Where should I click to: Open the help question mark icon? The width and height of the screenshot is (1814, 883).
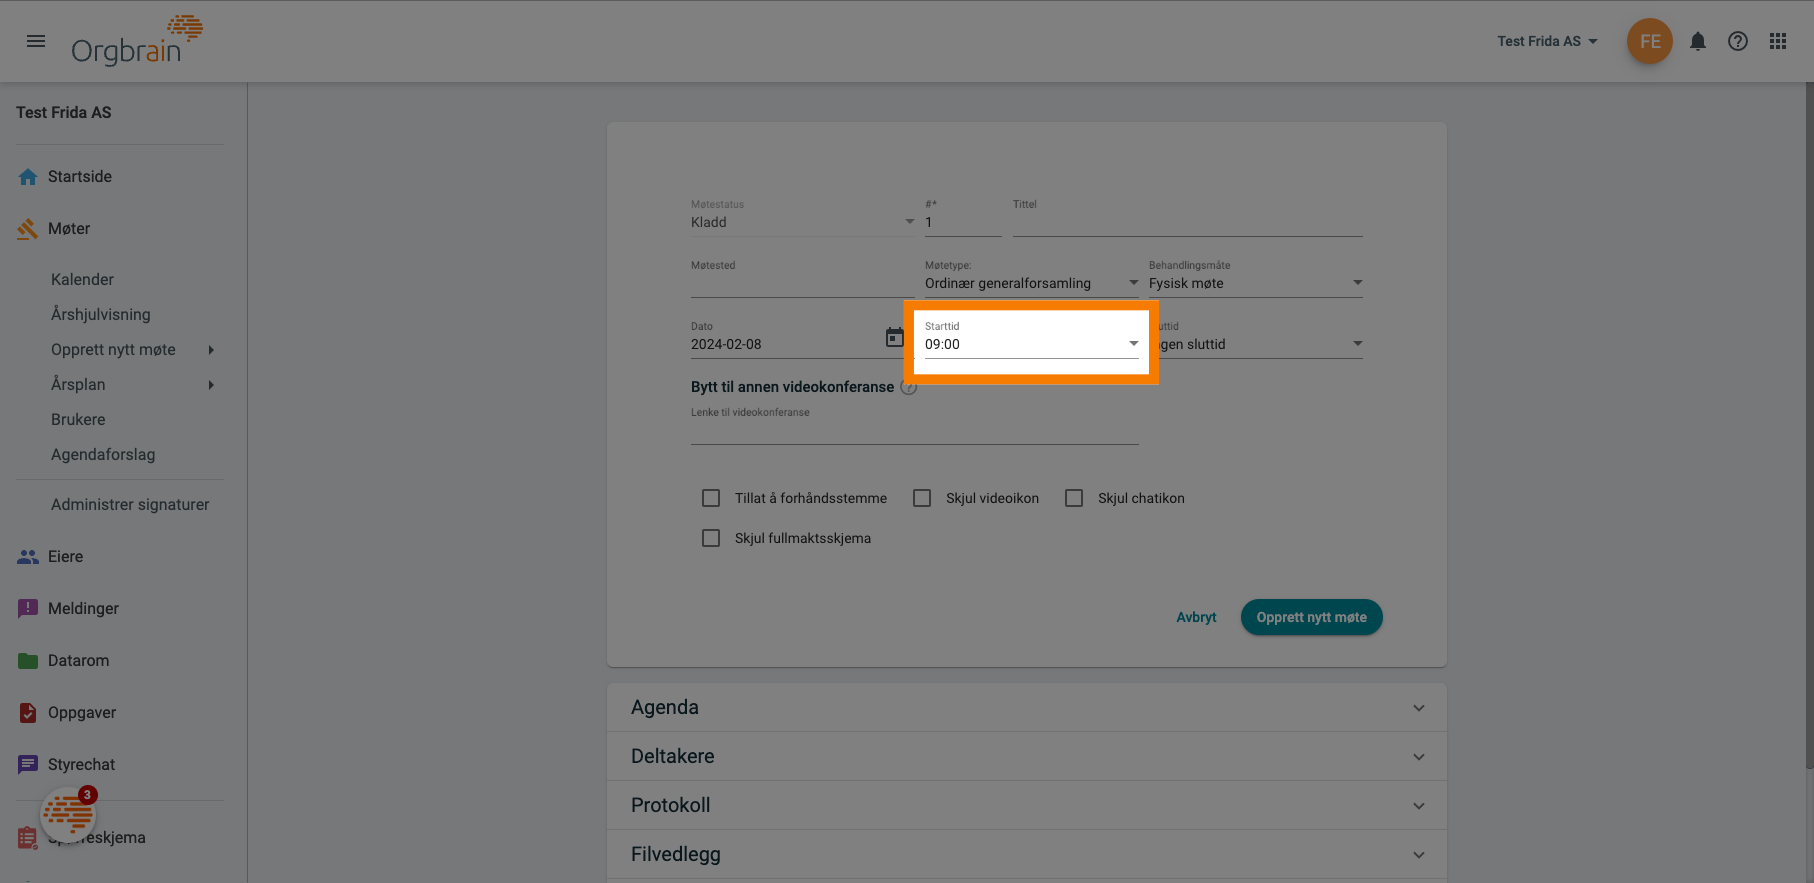pyautogui.click(x=1738, y=41)
